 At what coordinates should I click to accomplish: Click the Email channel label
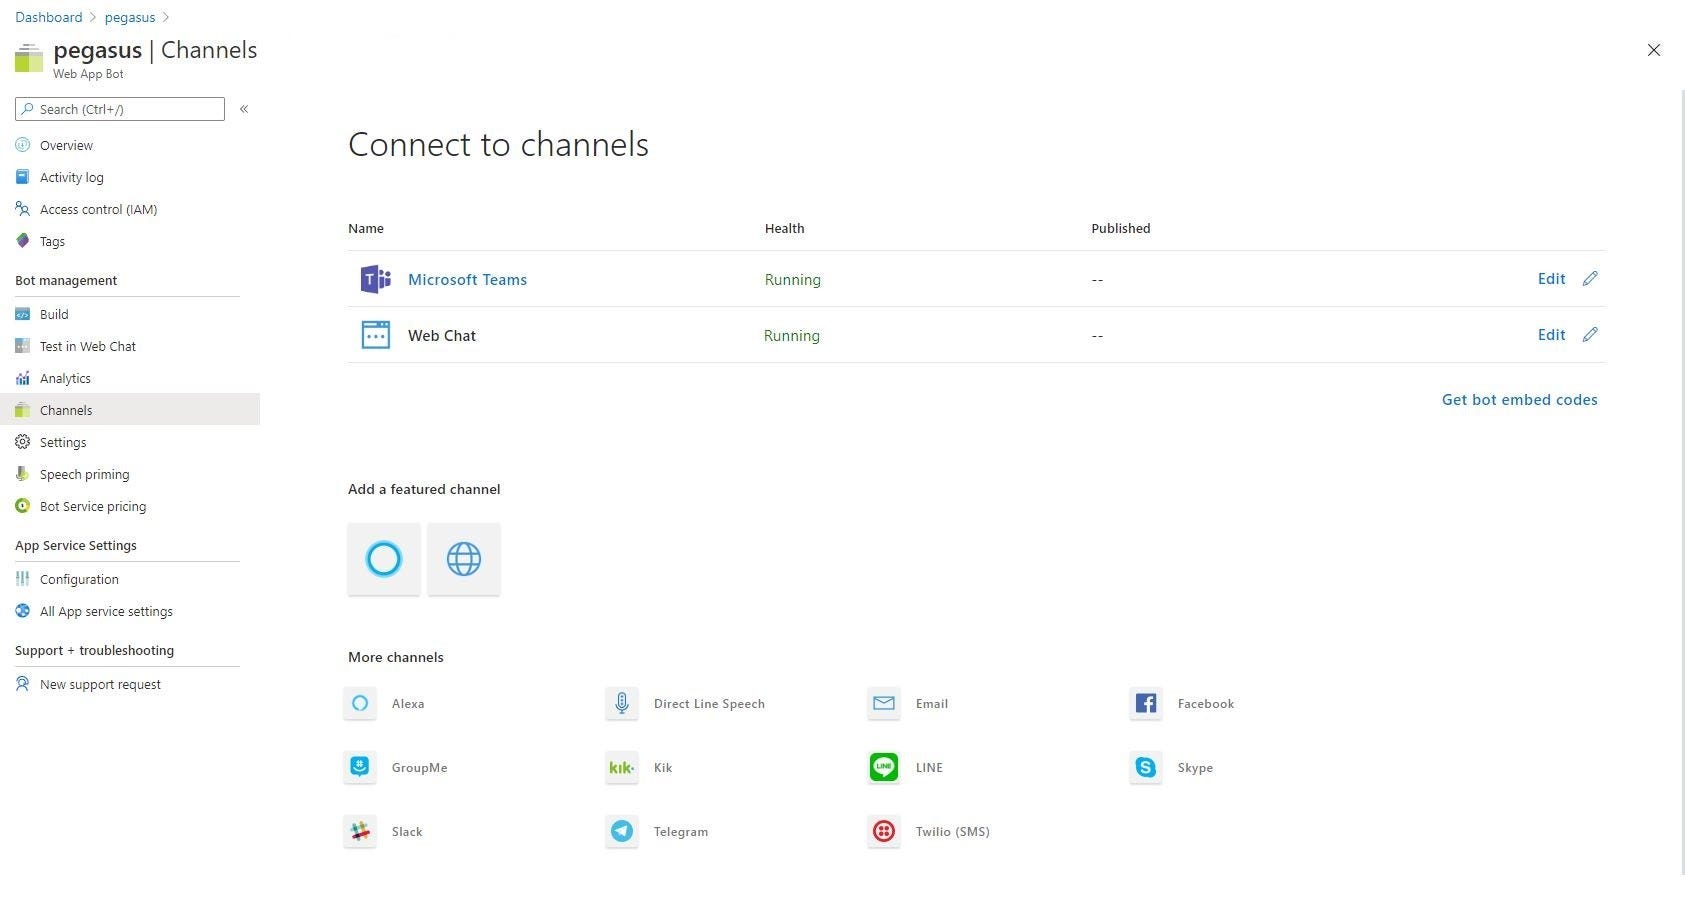(932, 704)
